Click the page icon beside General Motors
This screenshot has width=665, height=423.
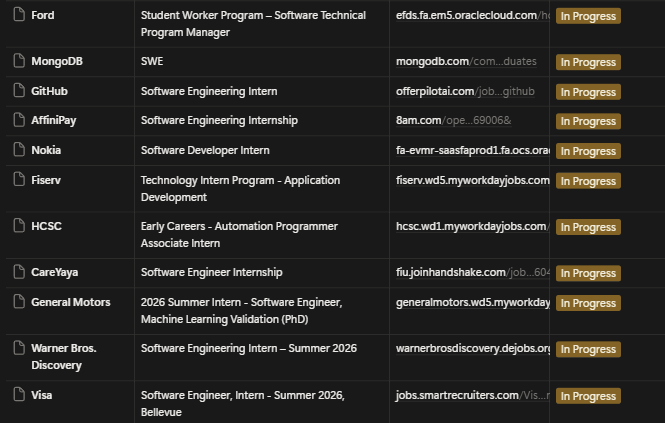coord(19,301)
